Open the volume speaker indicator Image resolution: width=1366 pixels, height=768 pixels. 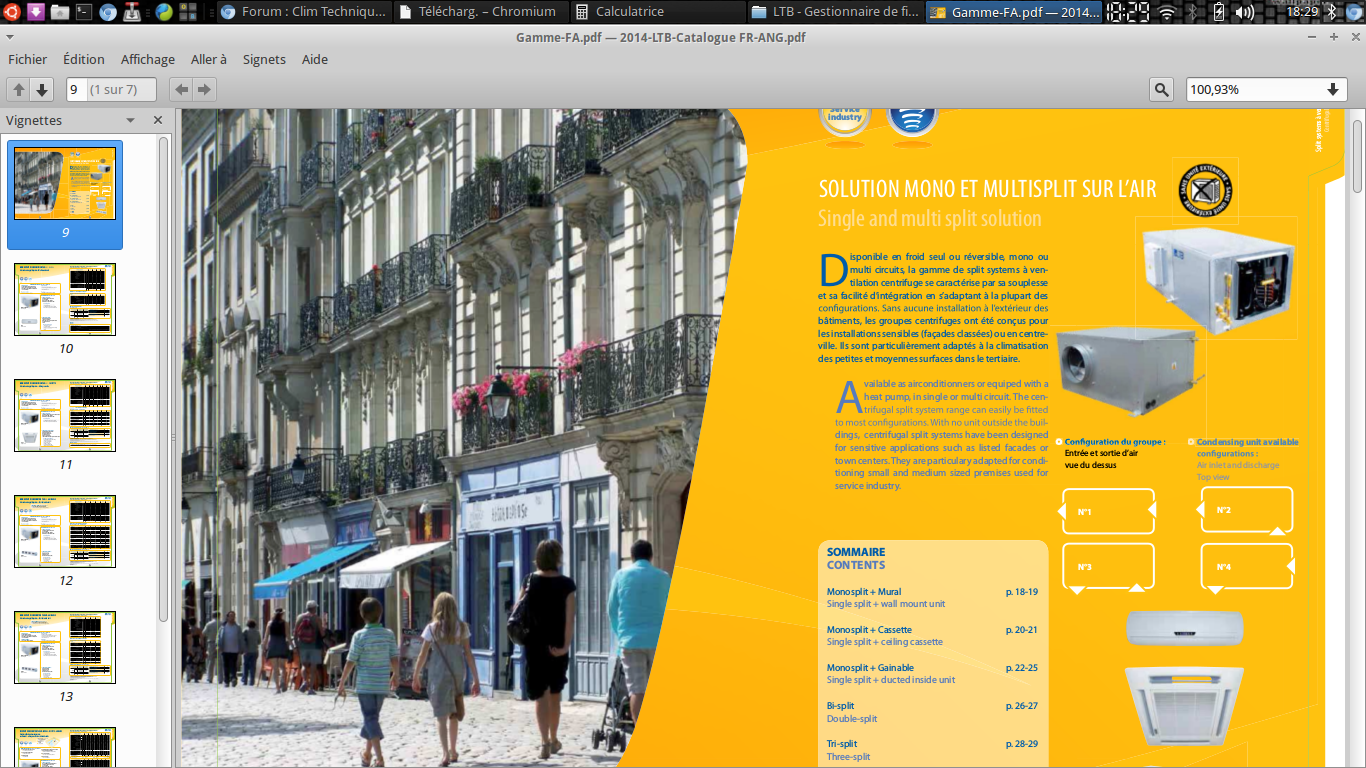[1244, 12]
